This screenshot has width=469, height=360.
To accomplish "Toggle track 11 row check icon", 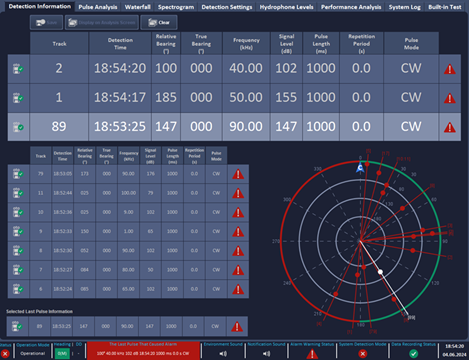I will point(18,193).
